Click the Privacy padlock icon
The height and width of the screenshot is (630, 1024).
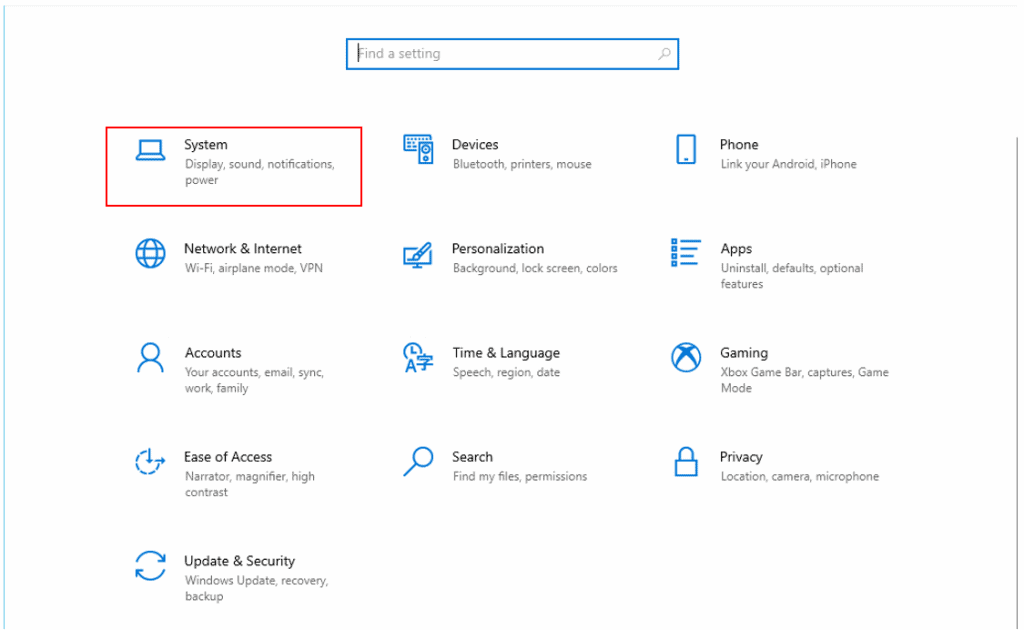pos(686,461)
